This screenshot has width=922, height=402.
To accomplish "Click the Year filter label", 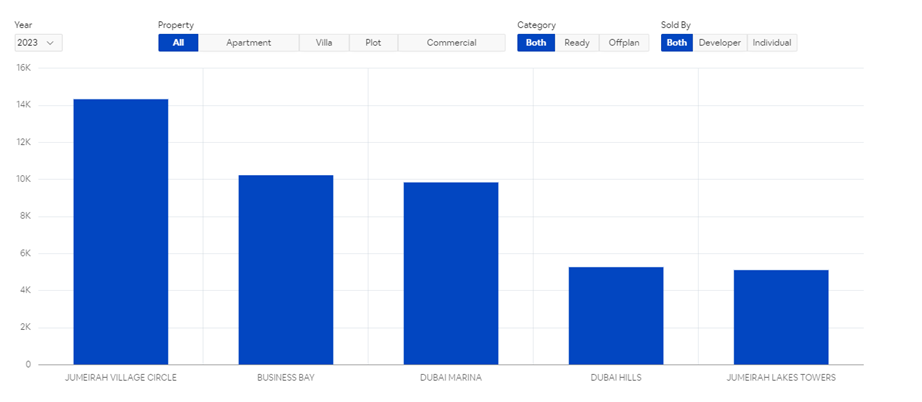I will [23, 25].
